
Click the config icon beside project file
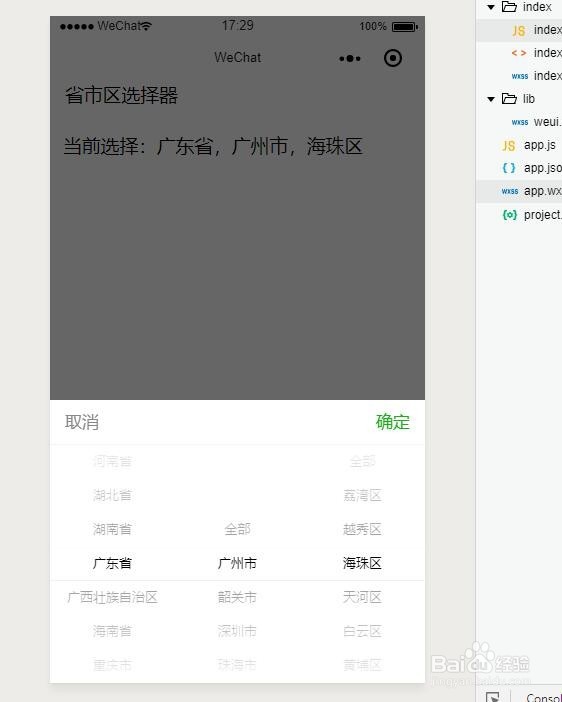pos(510,215)
